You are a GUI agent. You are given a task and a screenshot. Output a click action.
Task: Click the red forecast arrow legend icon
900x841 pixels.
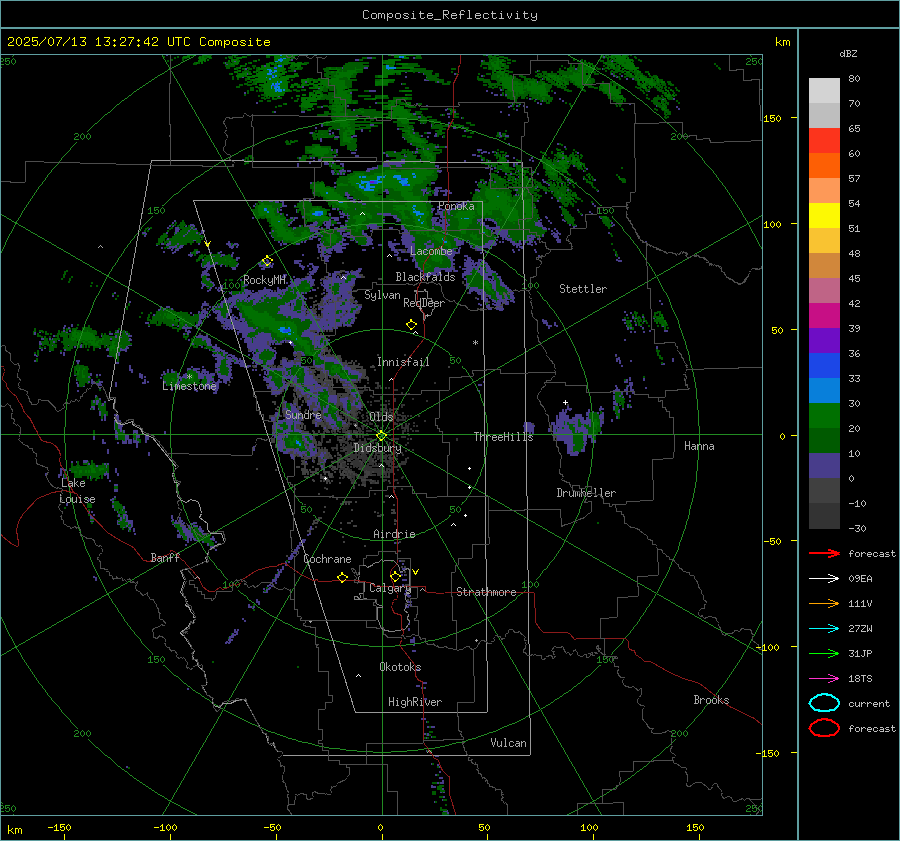pos(824,553)
